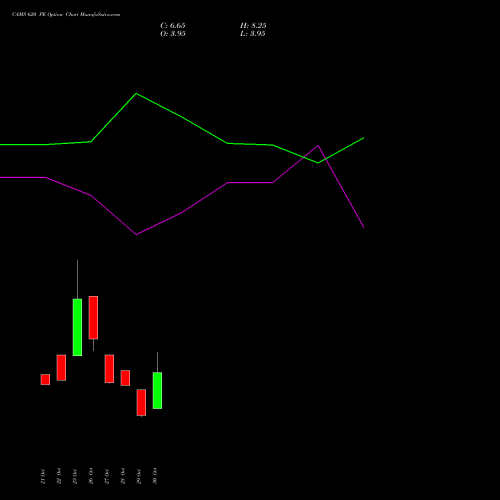Click the 29 Oct red candlestick
This screenshot has width=500, height=500.
pos(141,402)
